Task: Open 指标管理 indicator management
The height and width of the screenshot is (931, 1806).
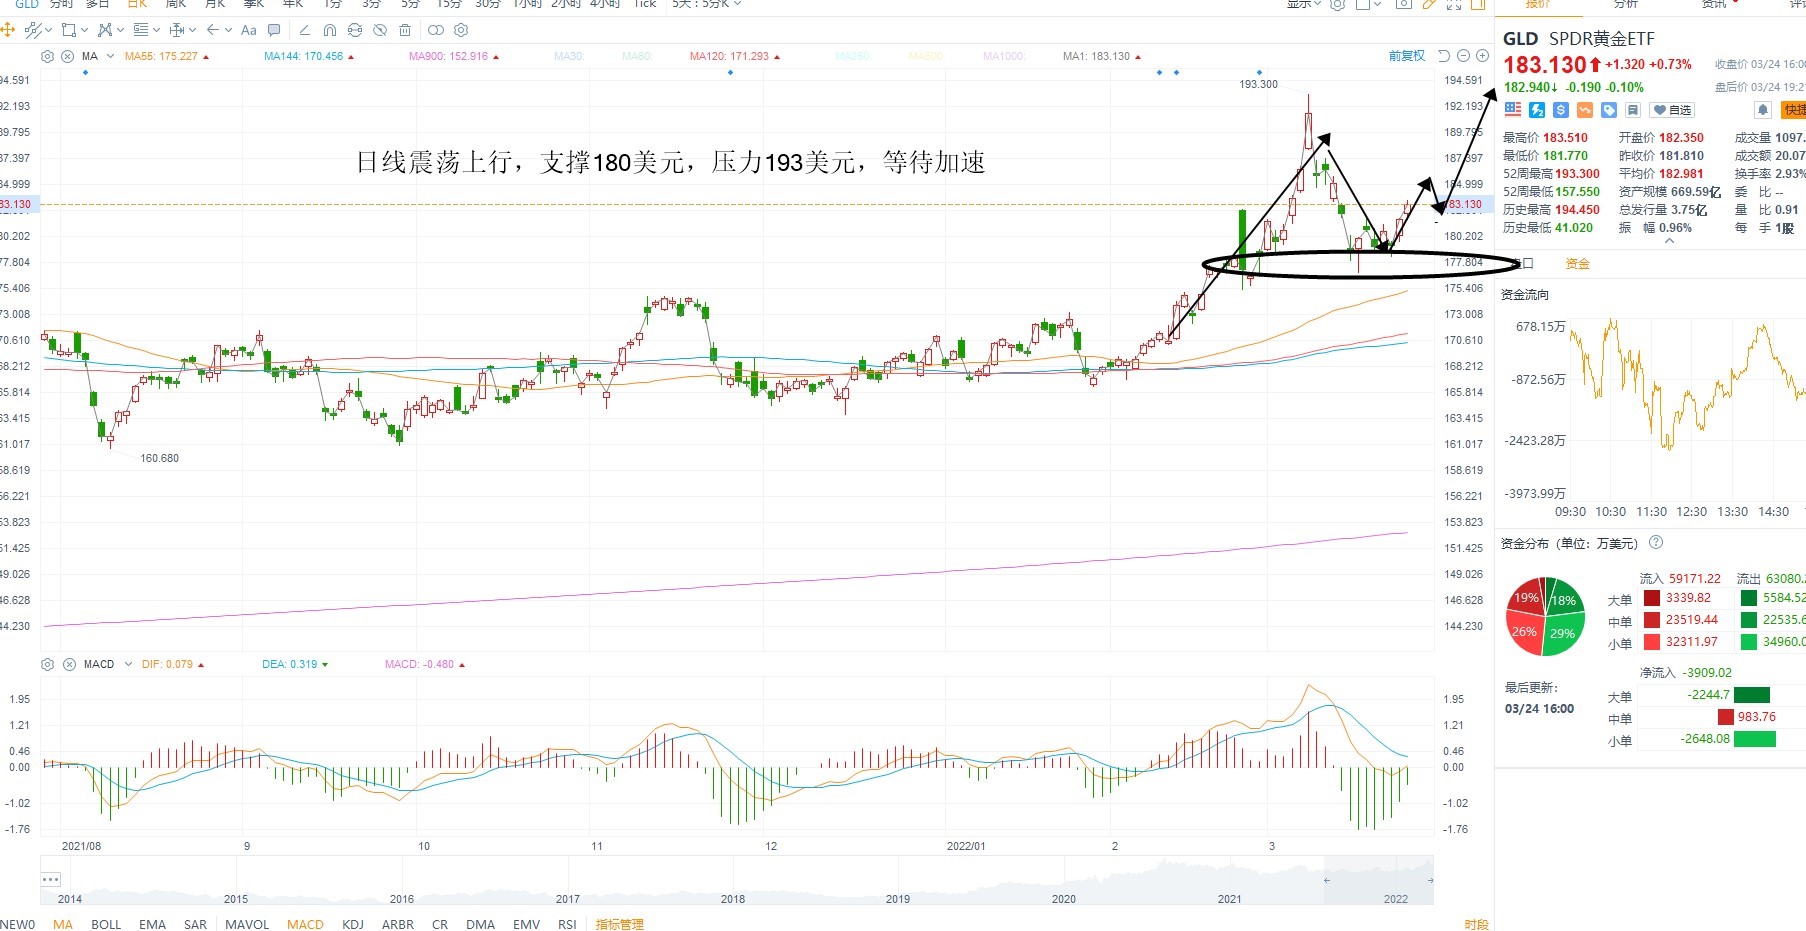Action: pyautogui.click(x=620, y=924)
